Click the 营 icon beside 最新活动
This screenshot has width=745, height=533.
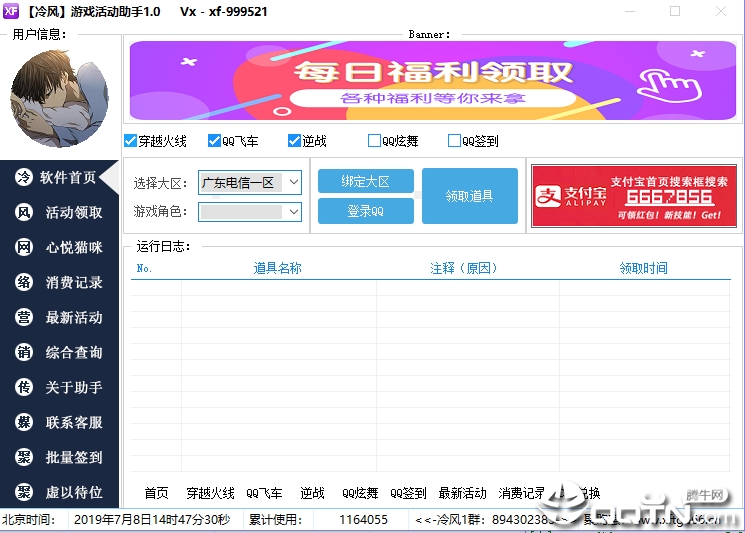(x=24, y=317)
